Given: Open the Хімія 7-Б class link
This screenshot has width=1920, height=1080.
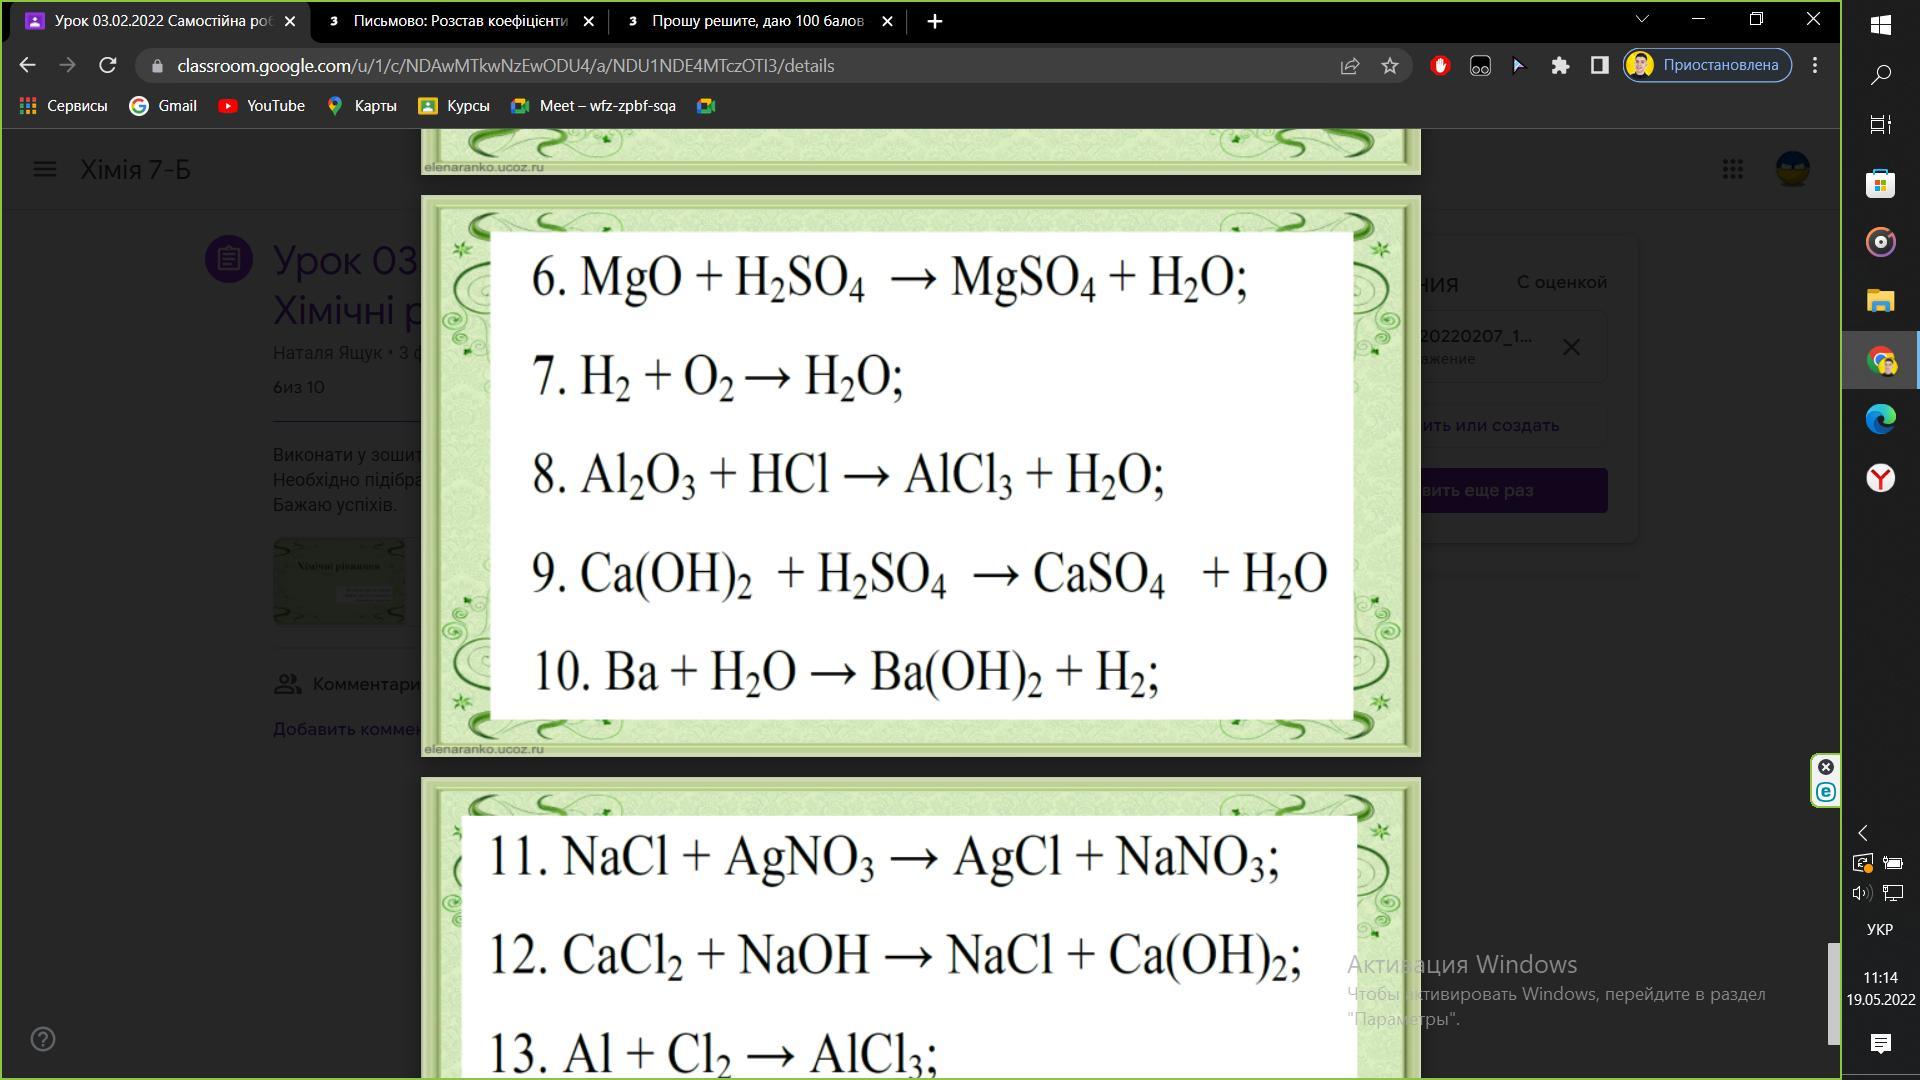Looking at the screenshot, I should pos(135,170).
